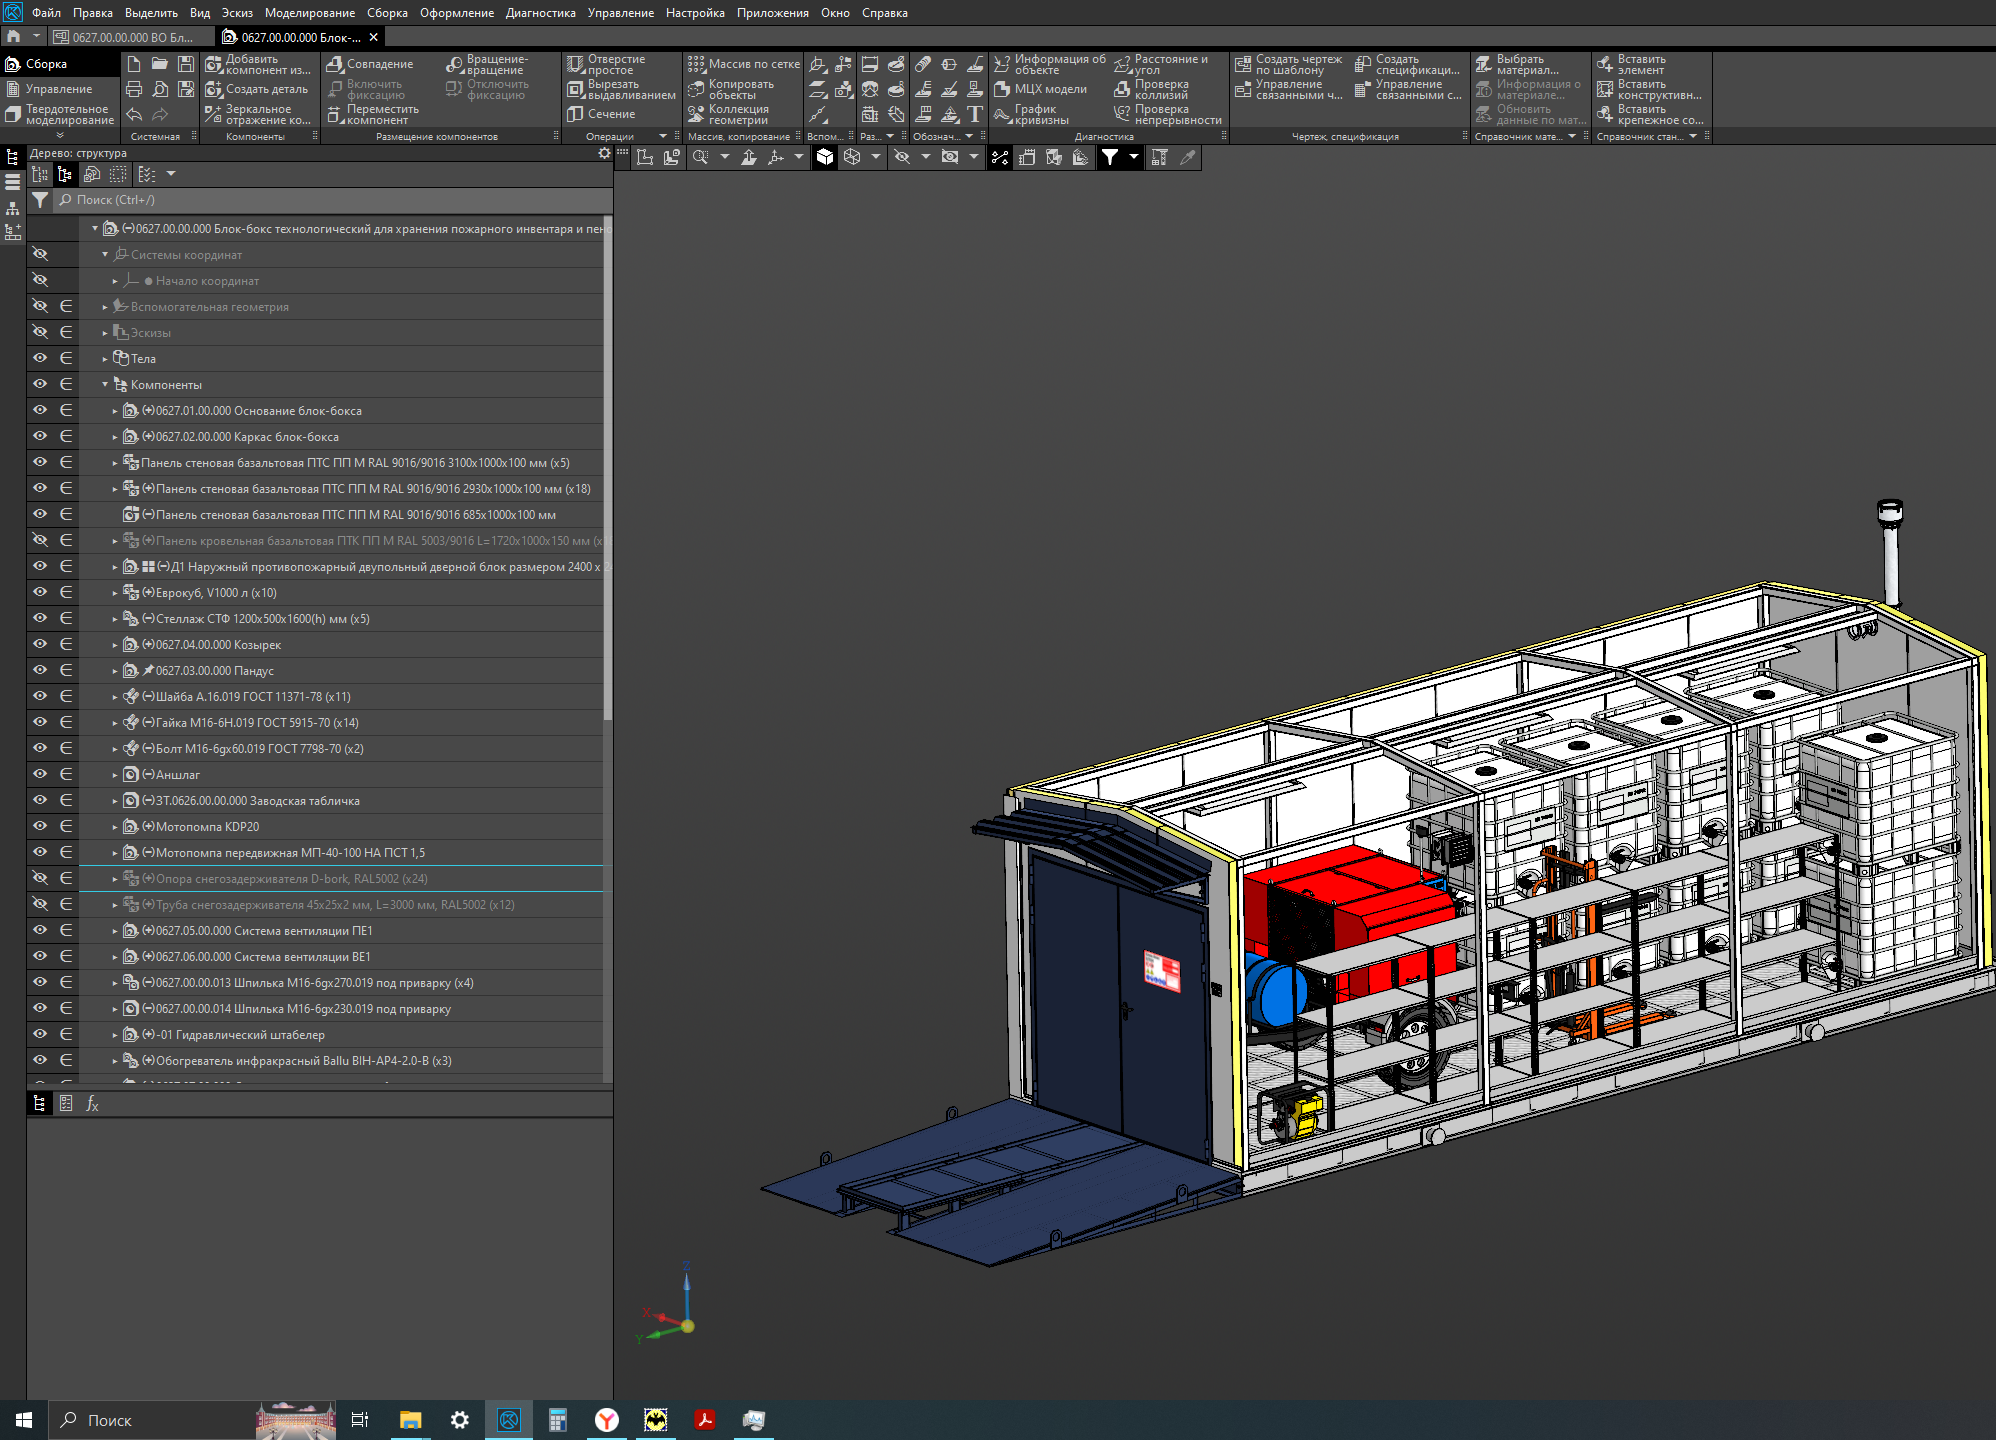Open Yandex Browser from the taskbar
This screenshot has width=1996, height=1440.
click(607, 1420)
